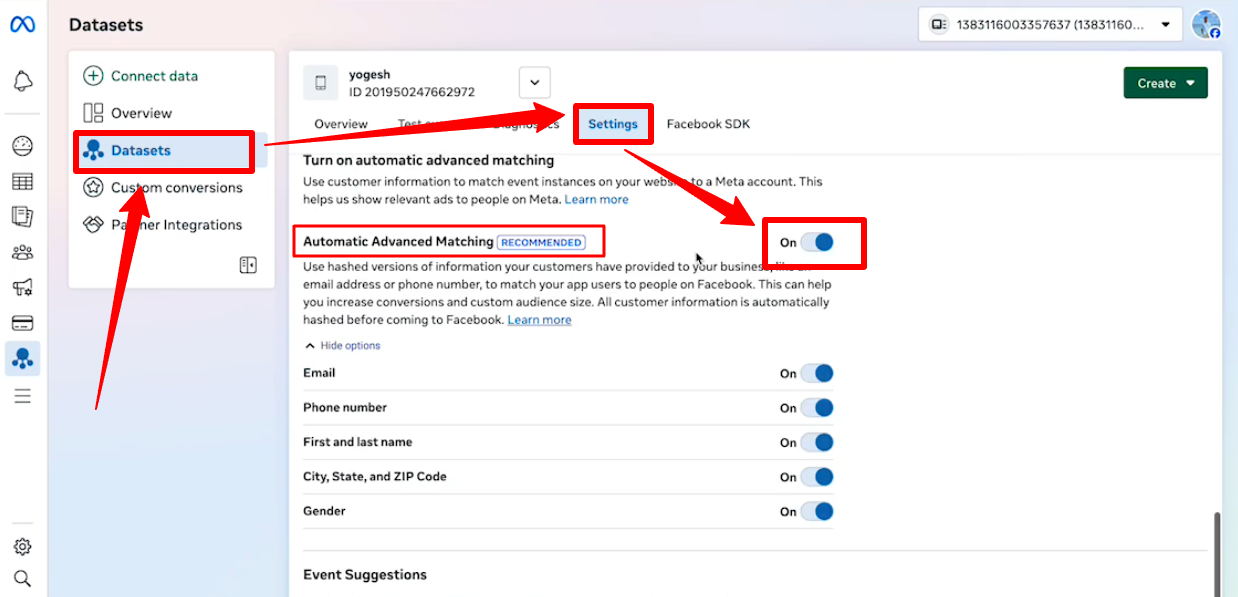
Task: Open the Audiences people icon
Action: [22, 252]
